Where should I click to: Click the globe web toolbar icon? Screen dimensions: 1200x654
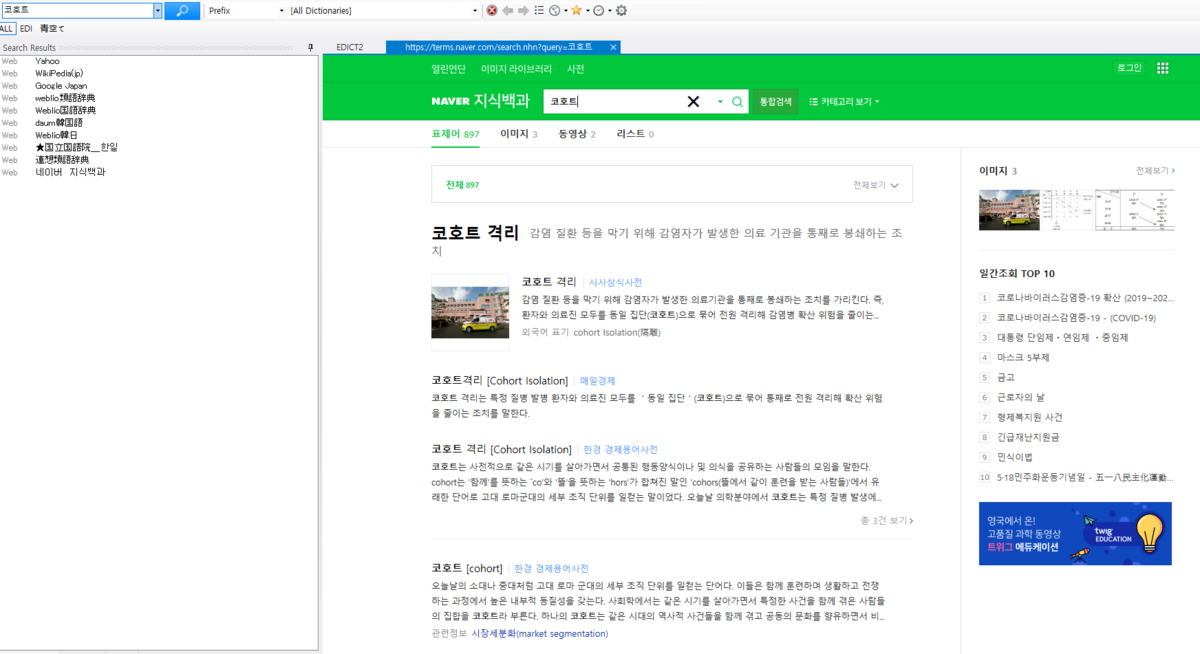[555, 10]
